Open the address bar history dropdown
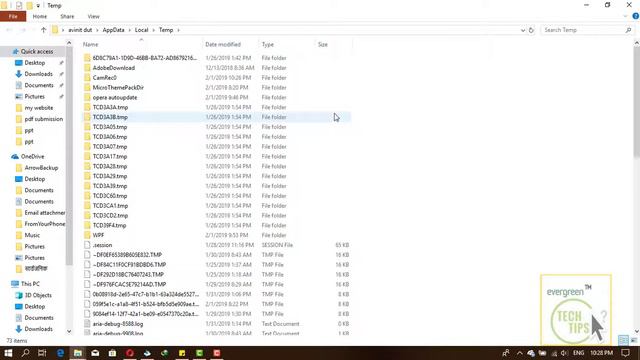 coord(522,30)
